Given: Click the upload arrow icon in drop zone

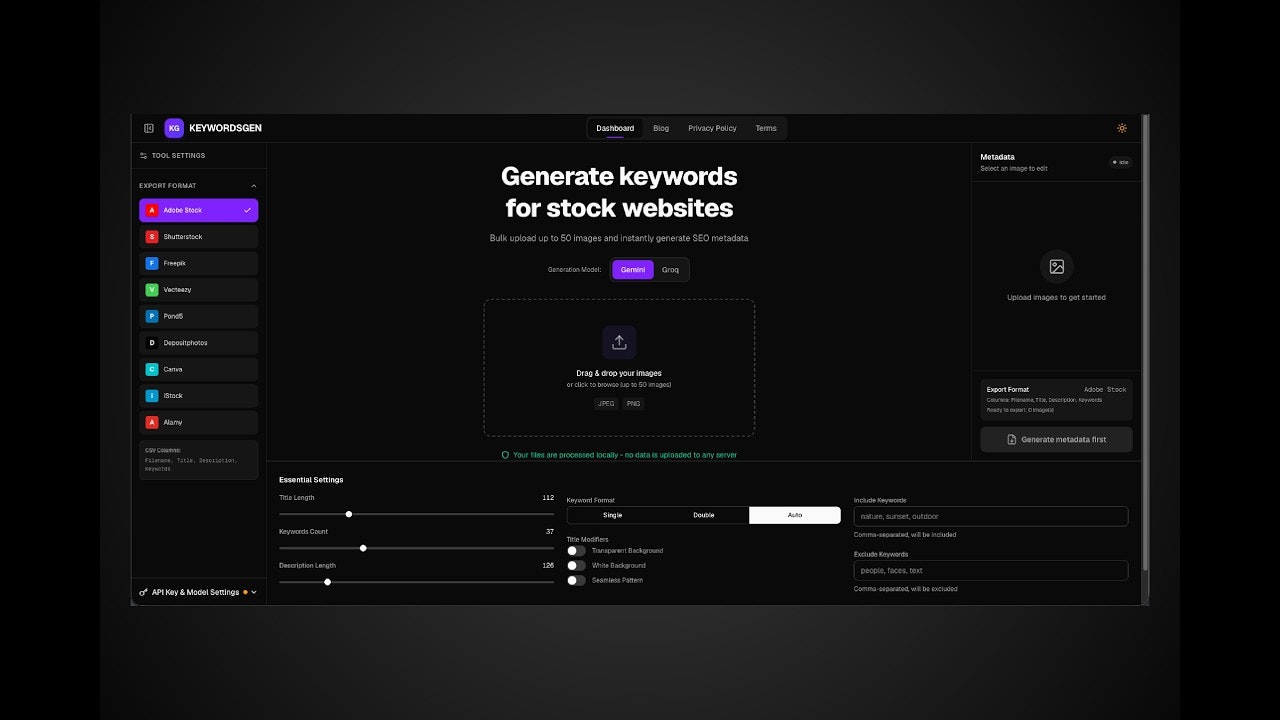Looking at the screenshot, I should coord(619,342).
